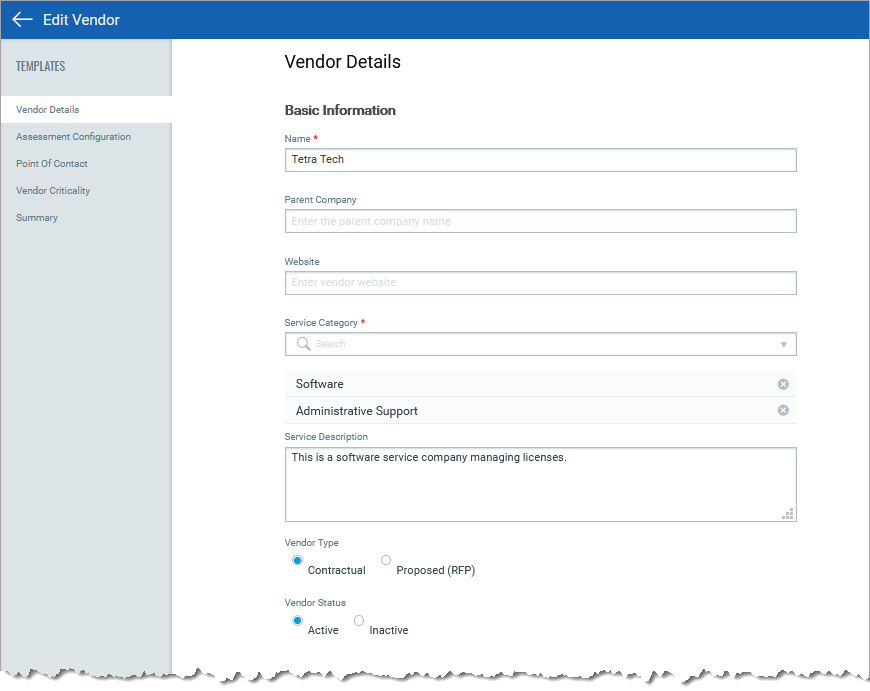Image resolution: width=870 pixels, height=691 pixels.
Task: Remove the Administrative Support category
Action: pos(783,411)
